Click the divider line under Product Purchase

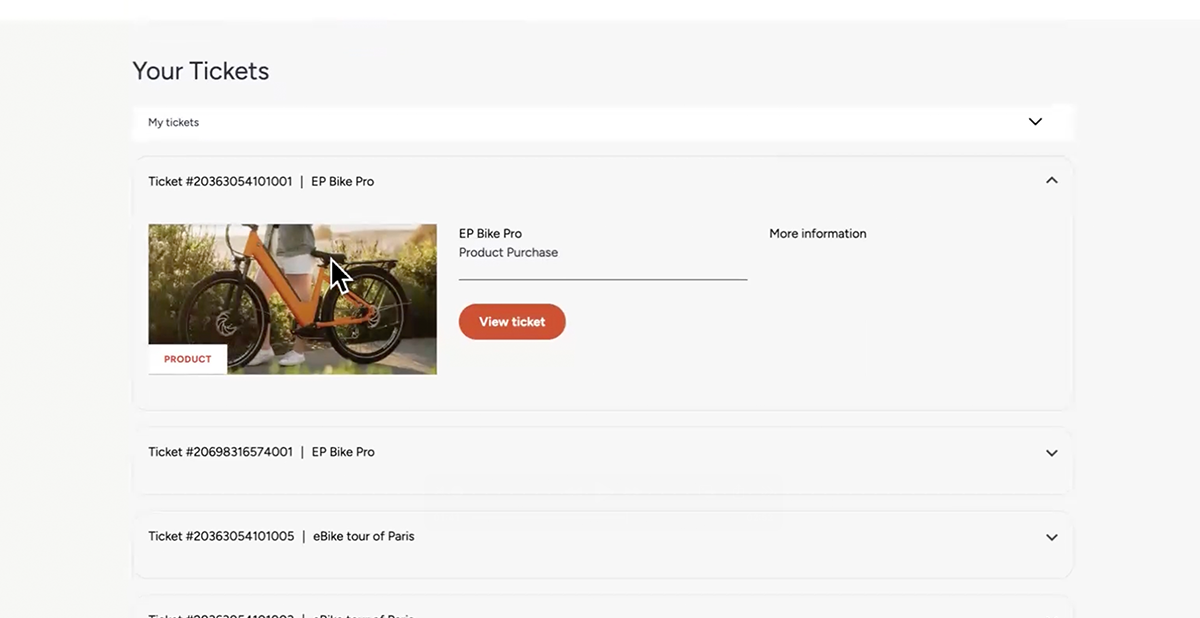pyautogui.click(x=602, y=280)
